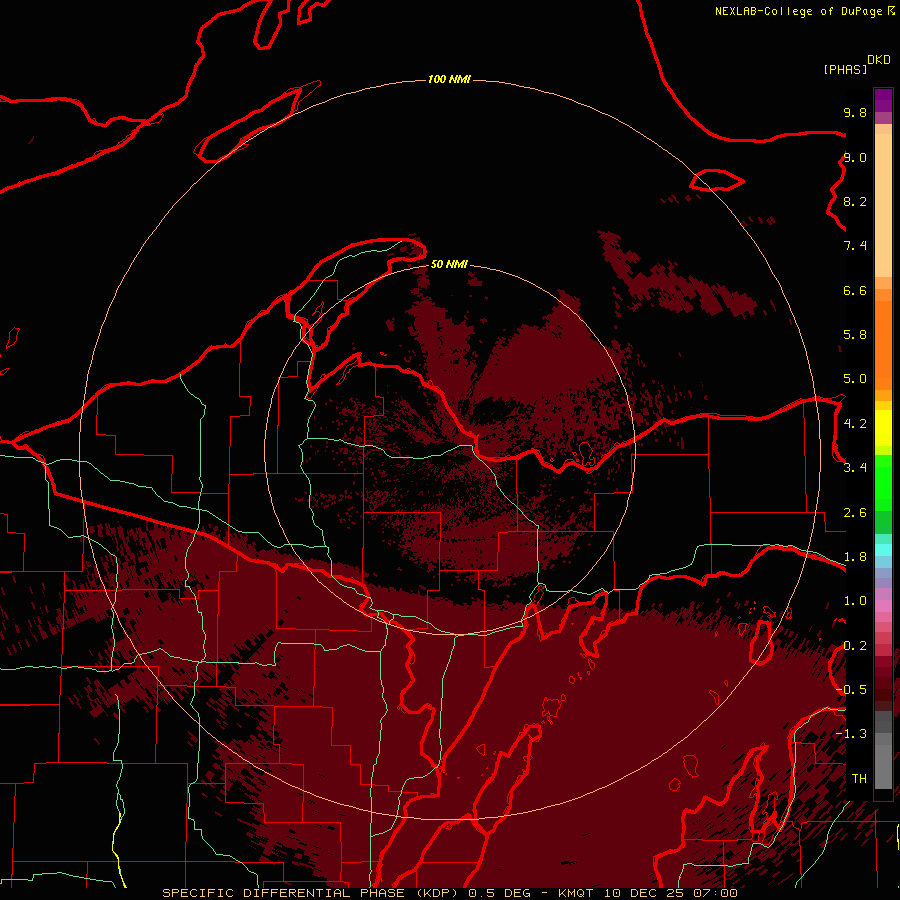The width and height of the screenshot is (900, 900).
Task: Click the 10 DEC 25 date text
Action: tap(645, 893)
